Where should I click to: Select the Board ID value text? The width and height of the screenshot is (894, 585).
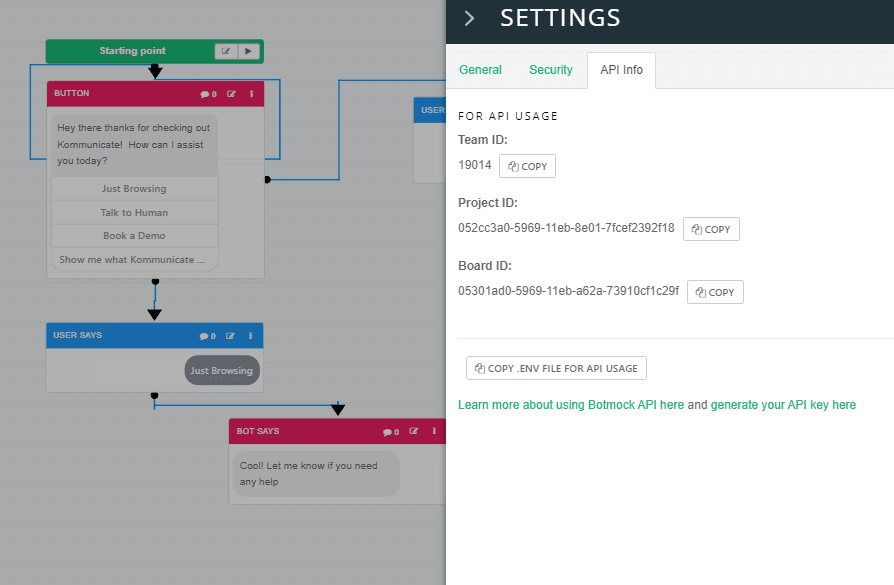(568, 291)
